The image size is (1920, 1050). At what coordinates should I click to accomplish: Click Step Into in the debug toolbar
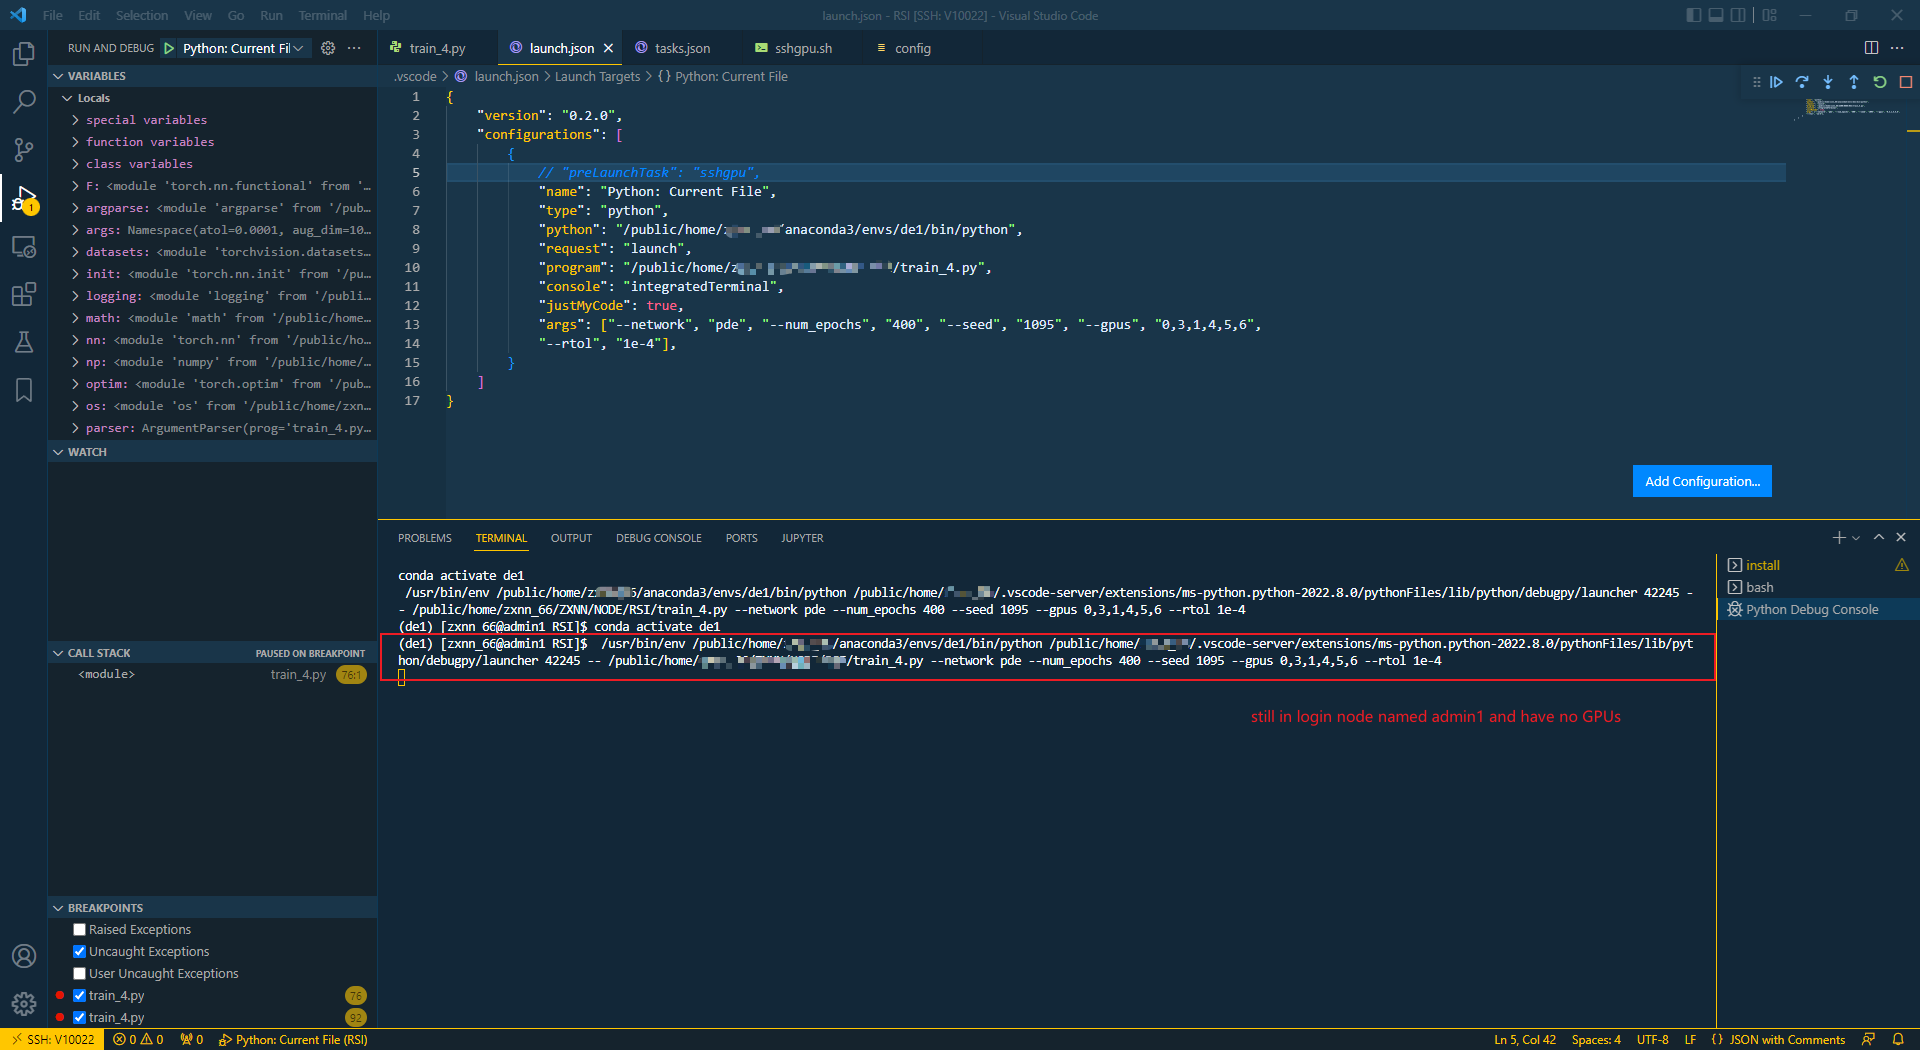point(1828,82)
